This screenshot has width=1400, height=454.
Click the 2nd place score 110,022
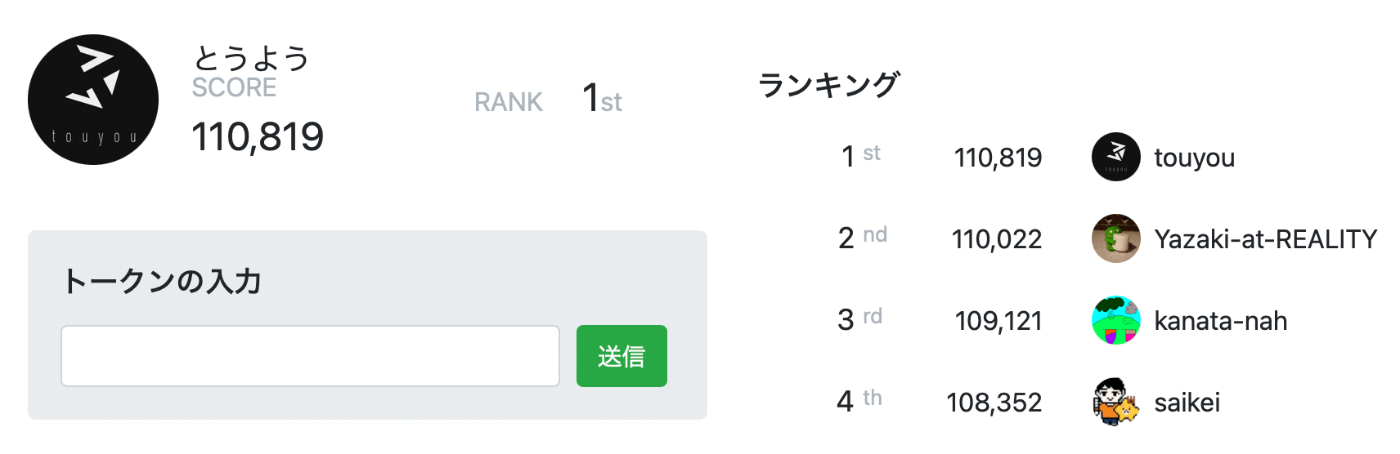coord(998,240)
